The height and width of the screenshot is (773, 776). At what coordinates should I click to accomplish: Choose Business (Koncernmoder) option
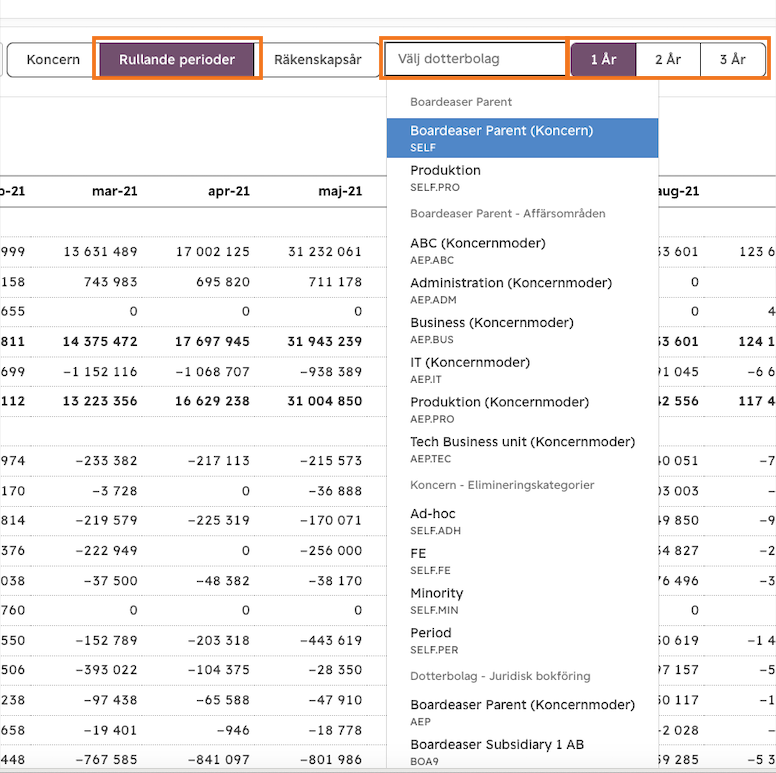(x=522, y=330)
